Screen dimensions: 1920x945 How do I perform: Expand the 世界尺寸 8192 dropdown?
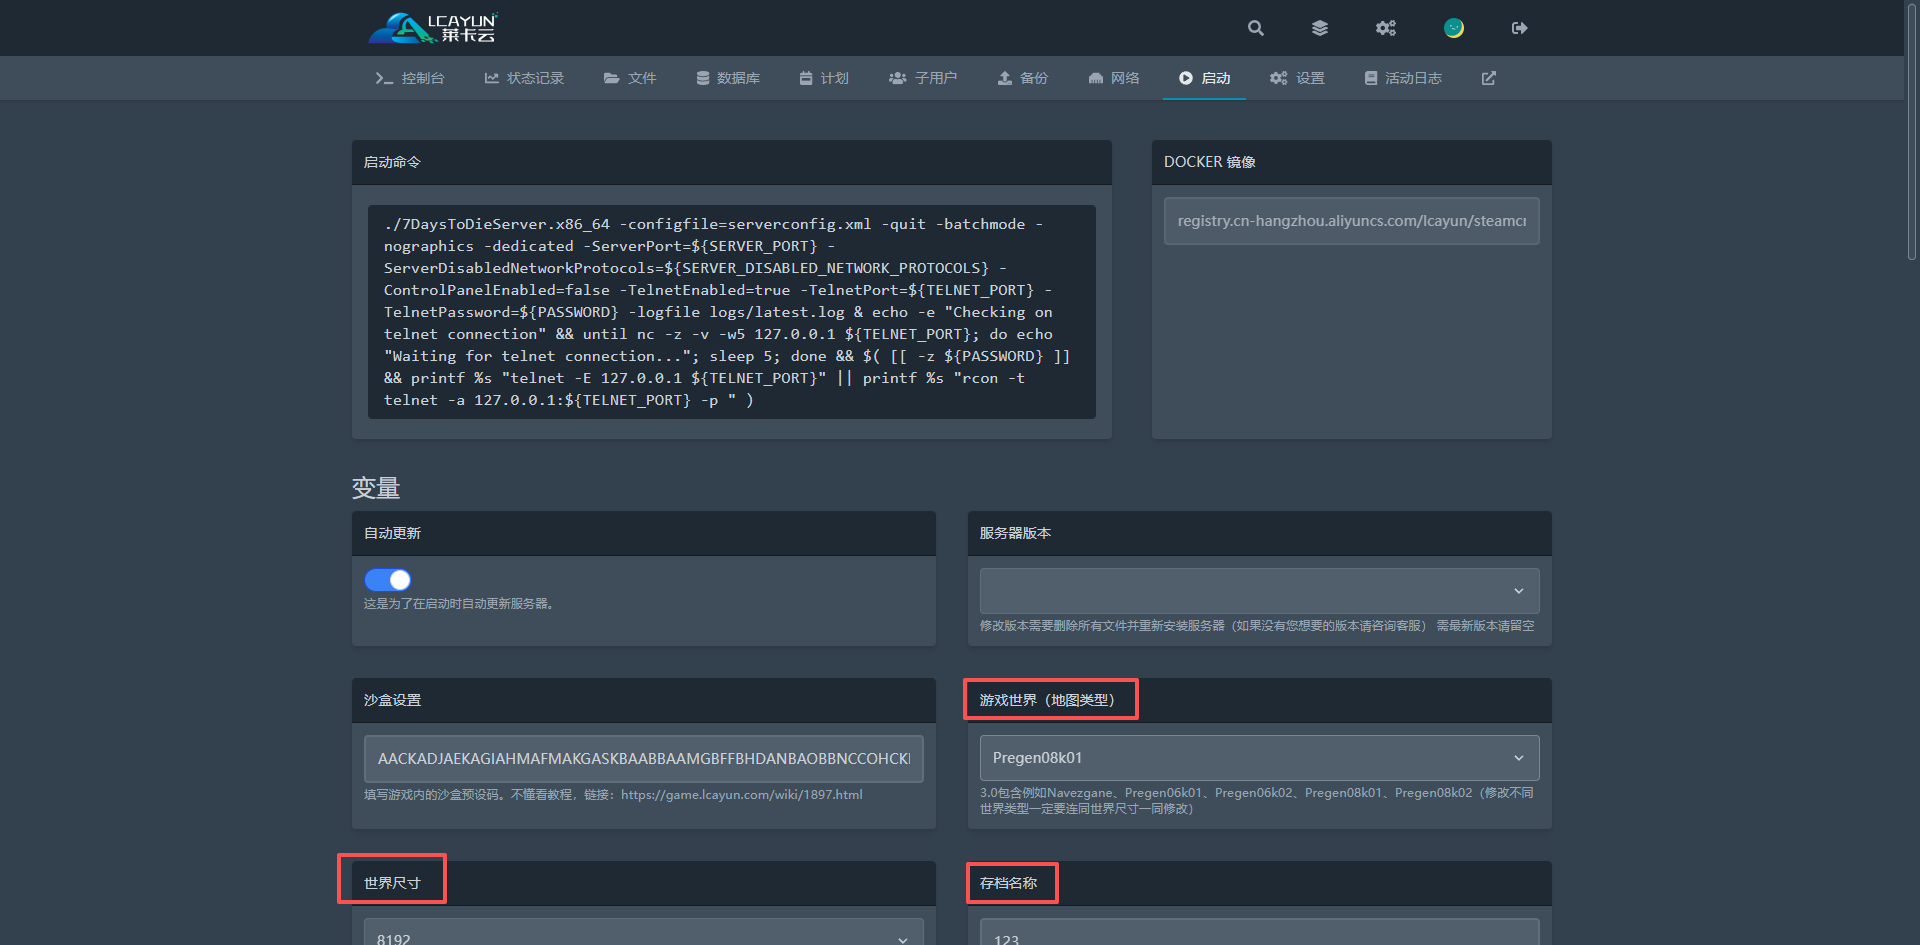coord(644,932)
